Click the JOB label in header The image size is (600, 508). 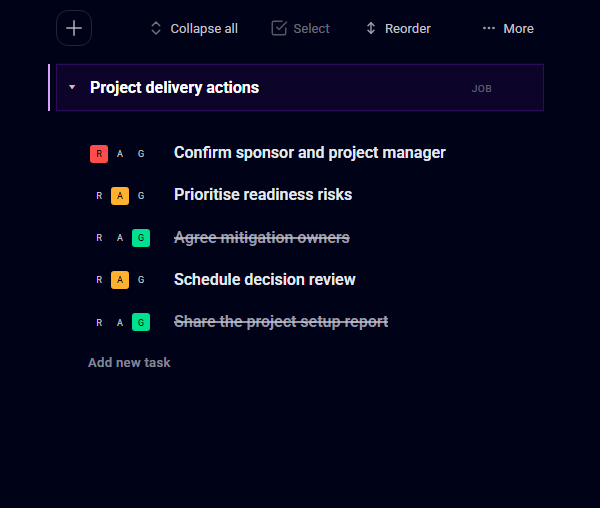tap(481, 89)
